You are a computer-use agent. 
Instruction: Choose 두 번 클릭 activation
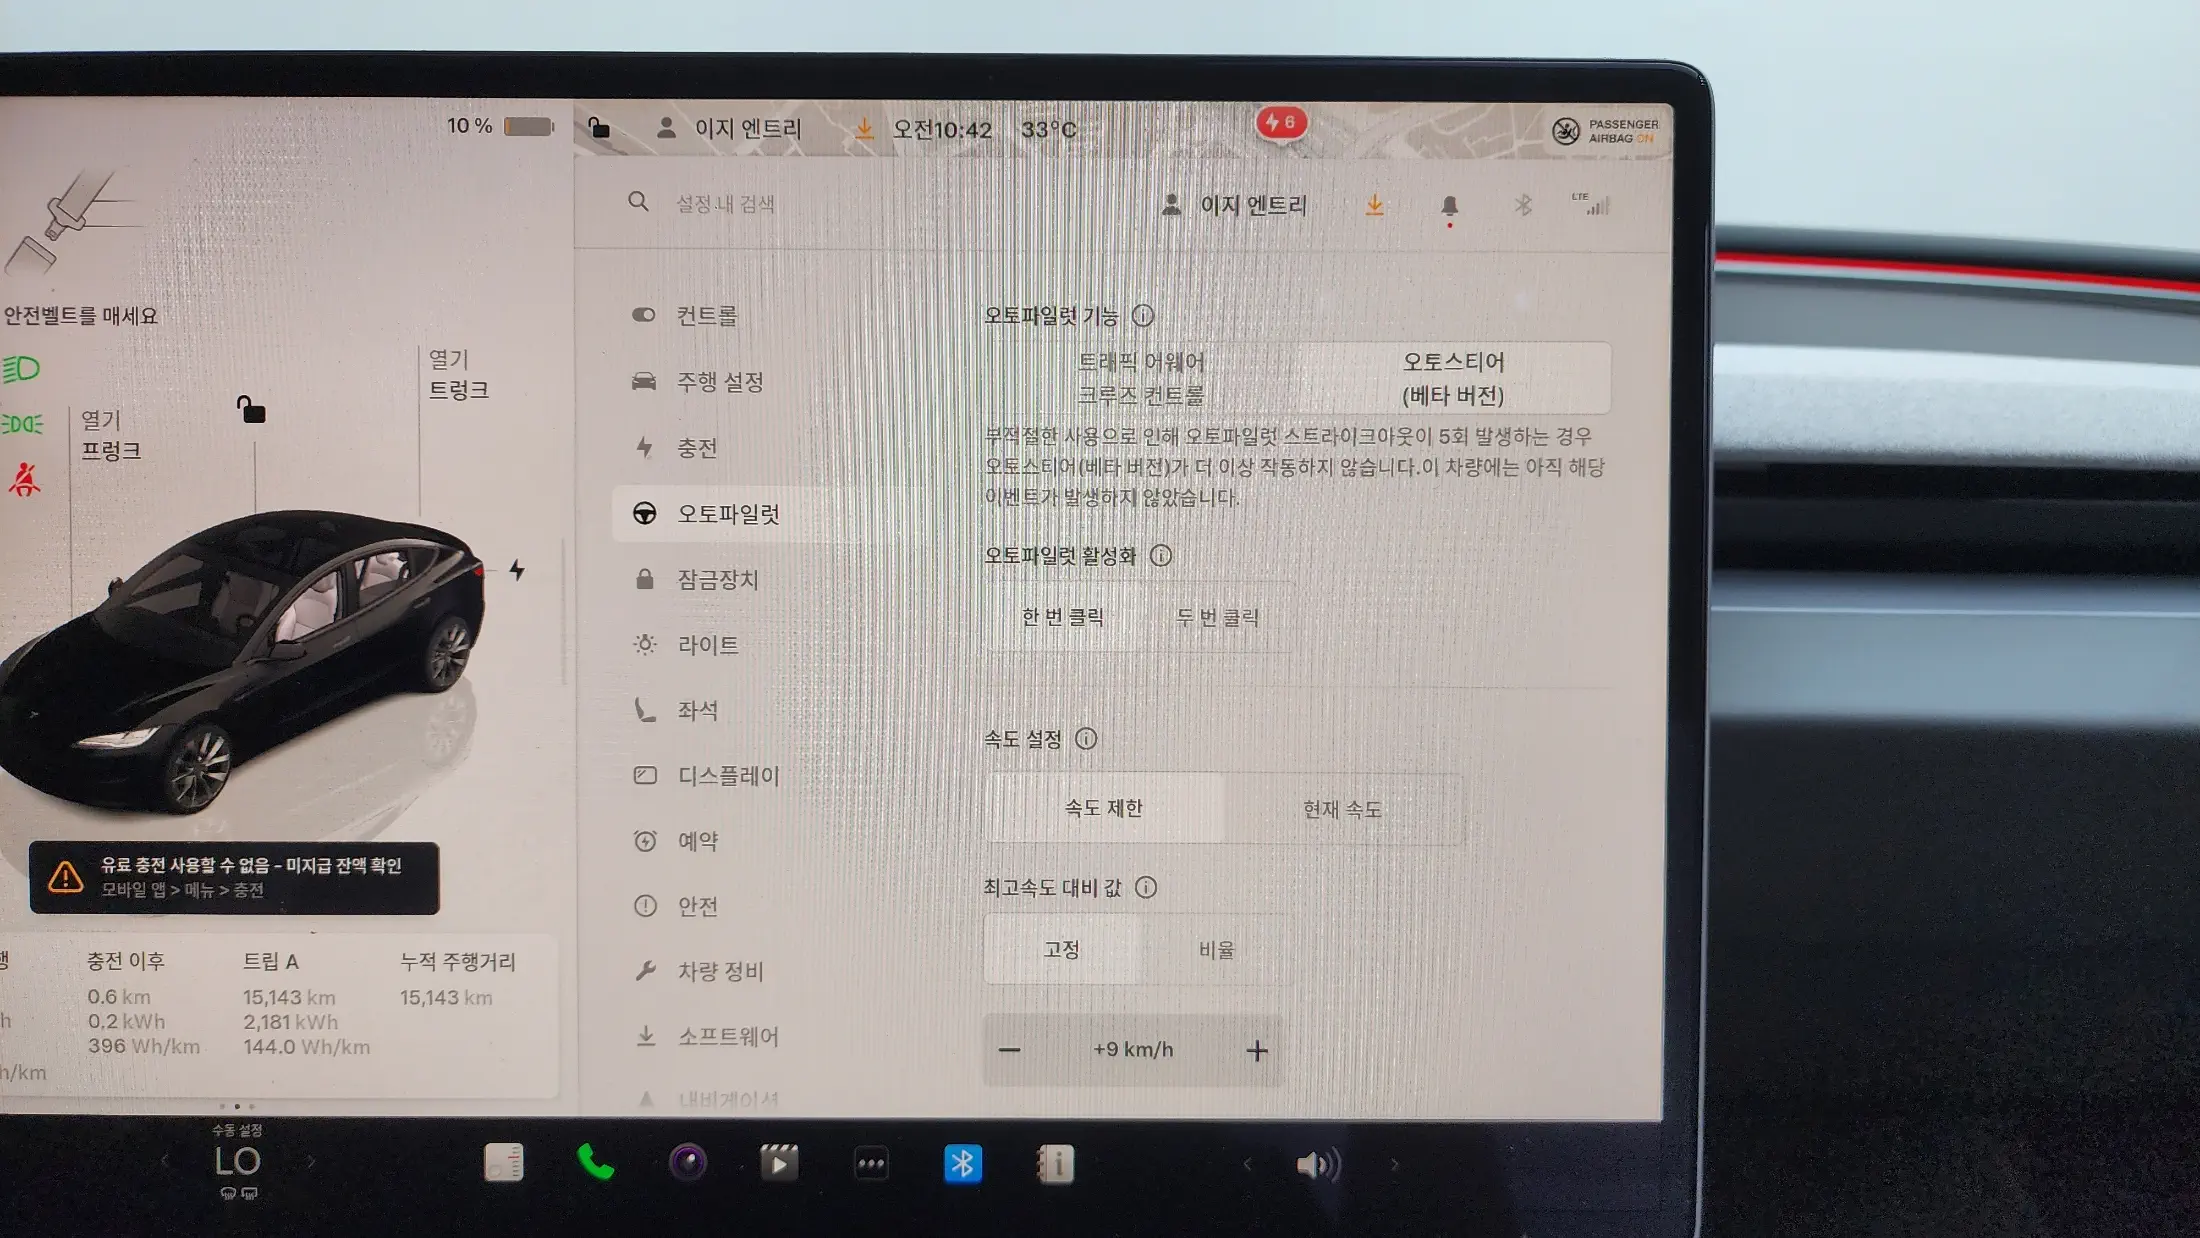(1217, 617)
